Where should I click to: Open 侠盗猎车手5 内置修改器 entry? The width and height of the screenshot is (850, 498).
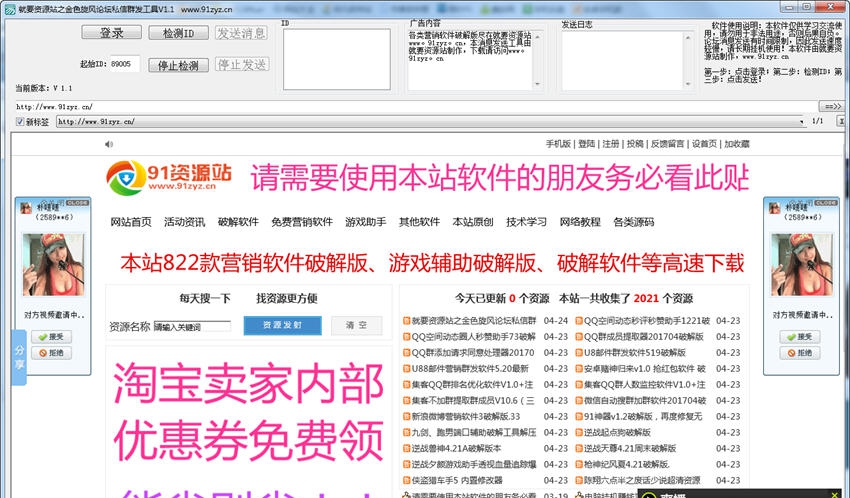click(x=457, y=481)
